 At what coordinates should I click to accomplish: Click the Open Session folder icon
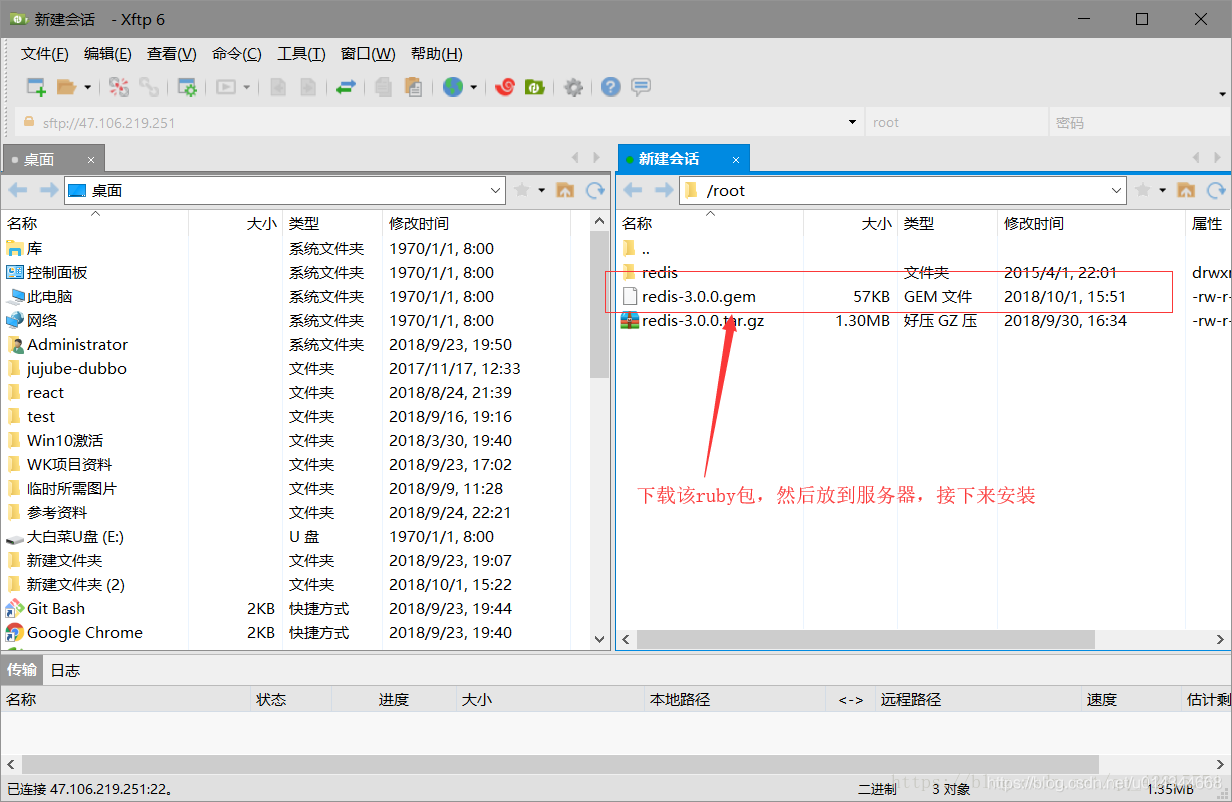(66, 87)
